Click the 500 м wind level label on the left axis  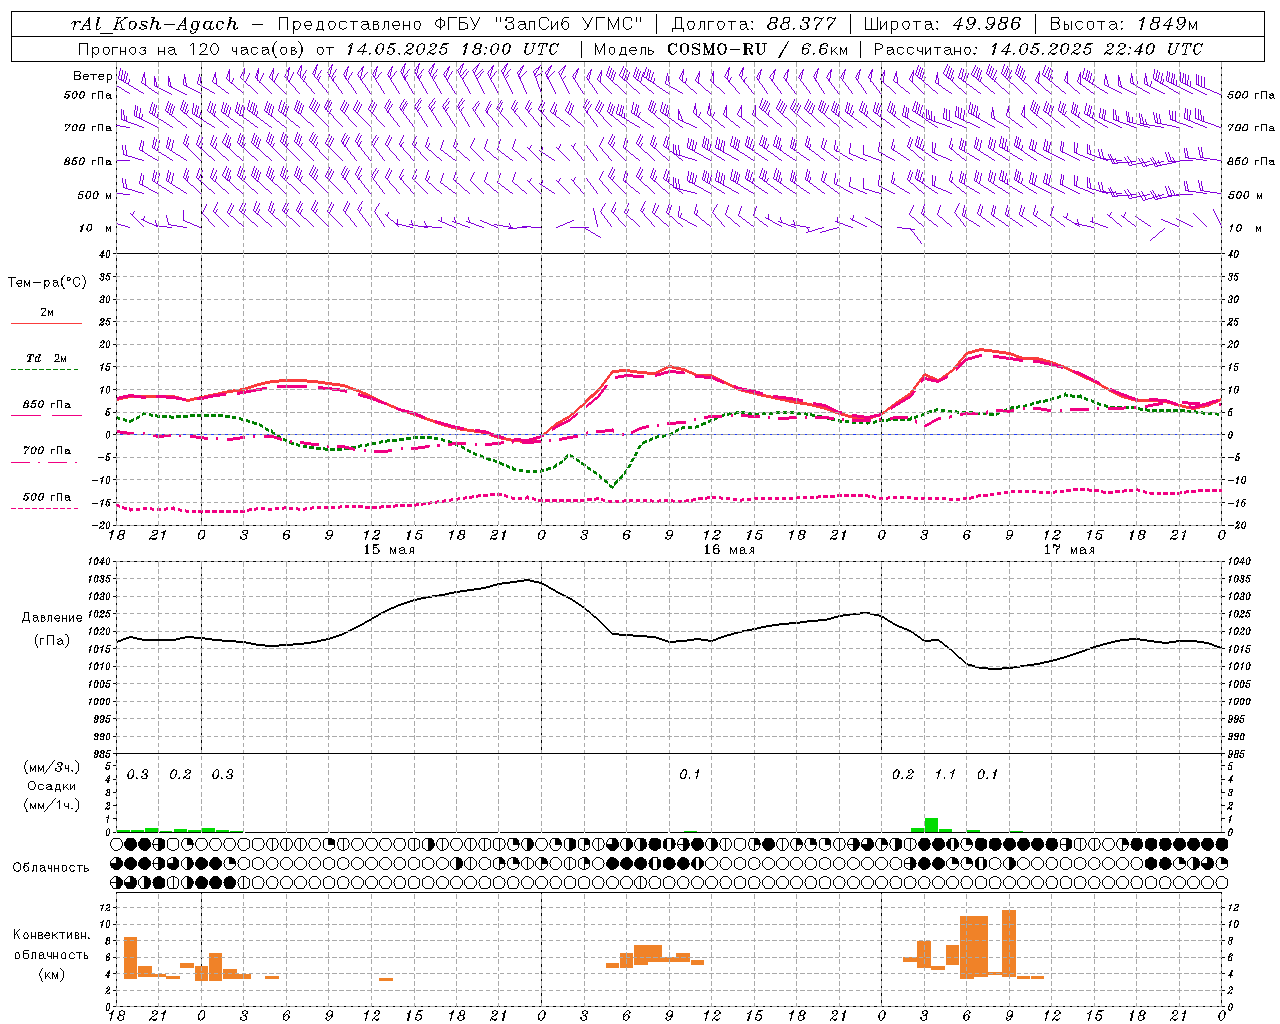(95, 195)
